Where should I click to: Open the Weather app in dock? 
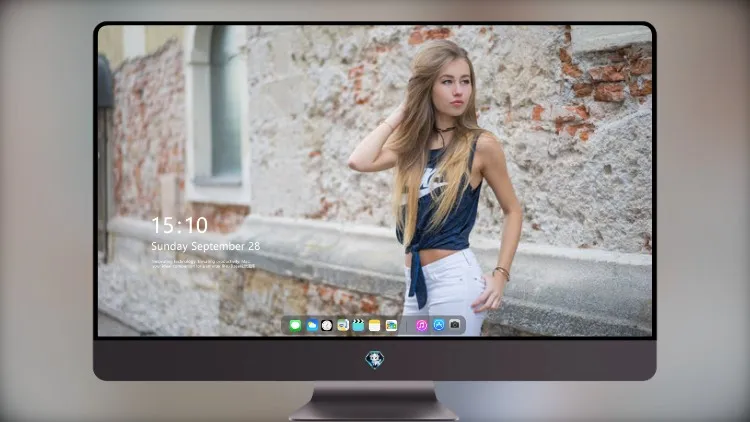pyautogui.click(x=311, y=326)
